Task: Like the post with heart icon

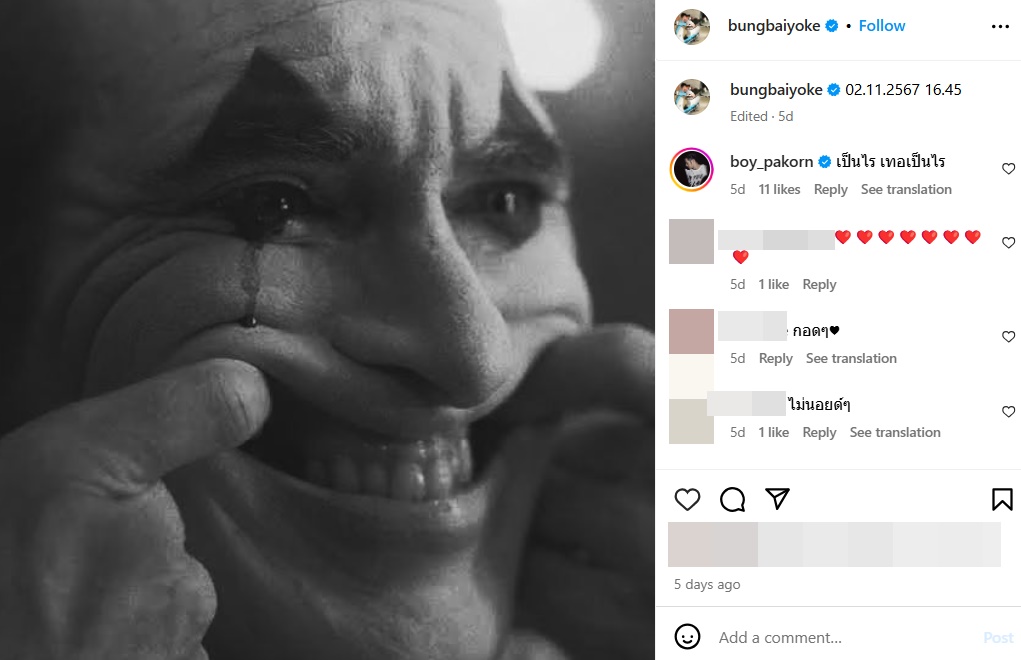Action: [x=687, y=499]
